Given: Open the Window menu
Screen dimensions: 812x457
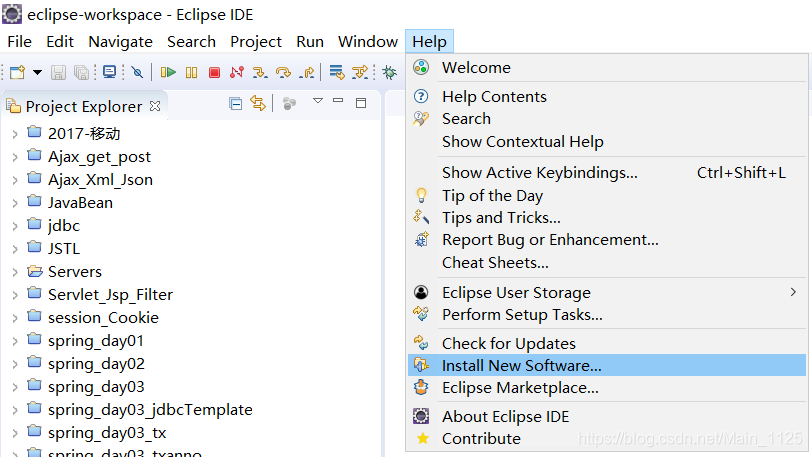Looking at the screenshot, I should [368, 41].
